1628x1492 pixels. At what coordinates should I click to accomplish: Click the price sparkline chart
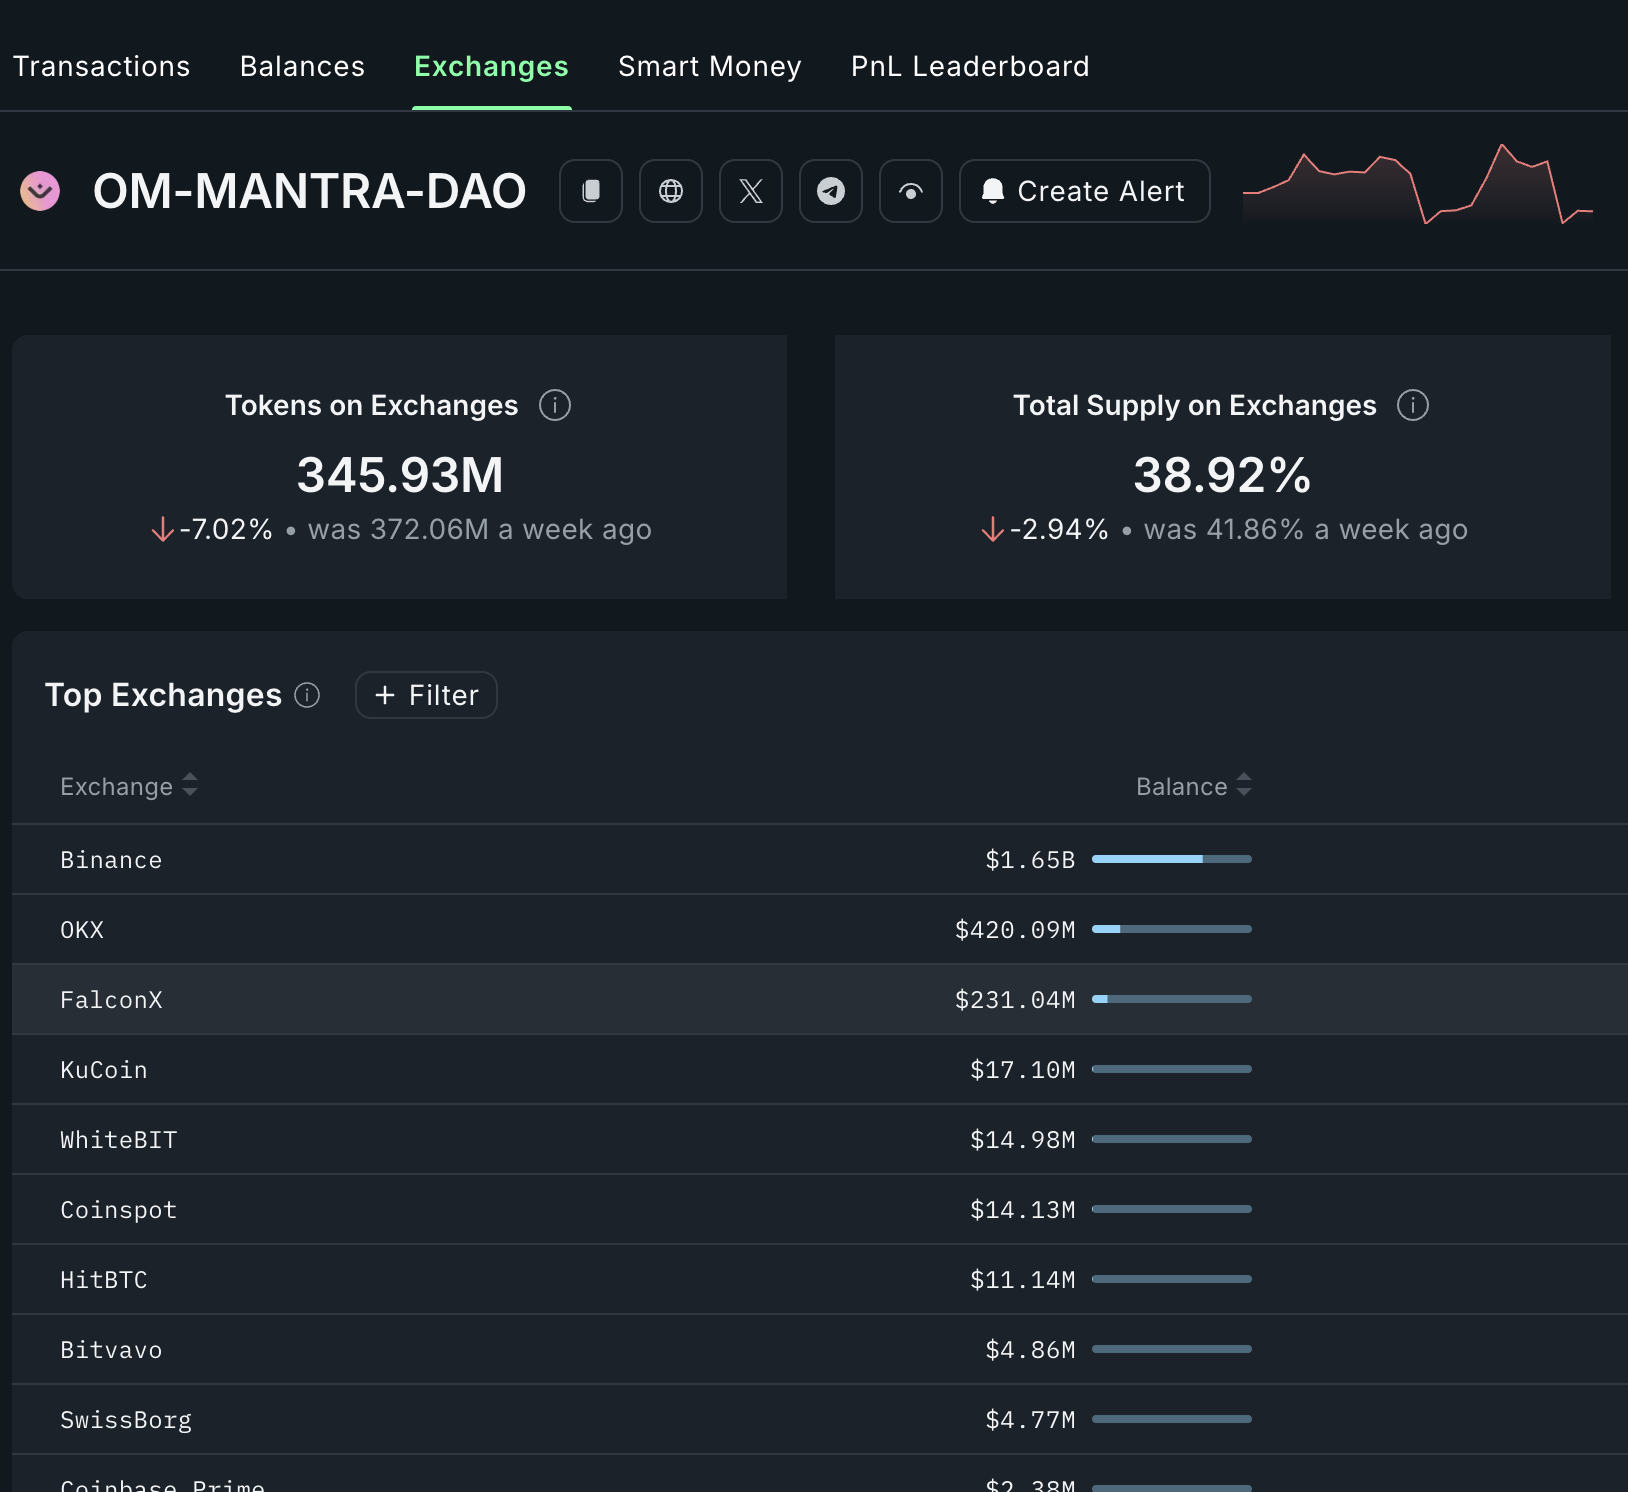(1417, 185)
